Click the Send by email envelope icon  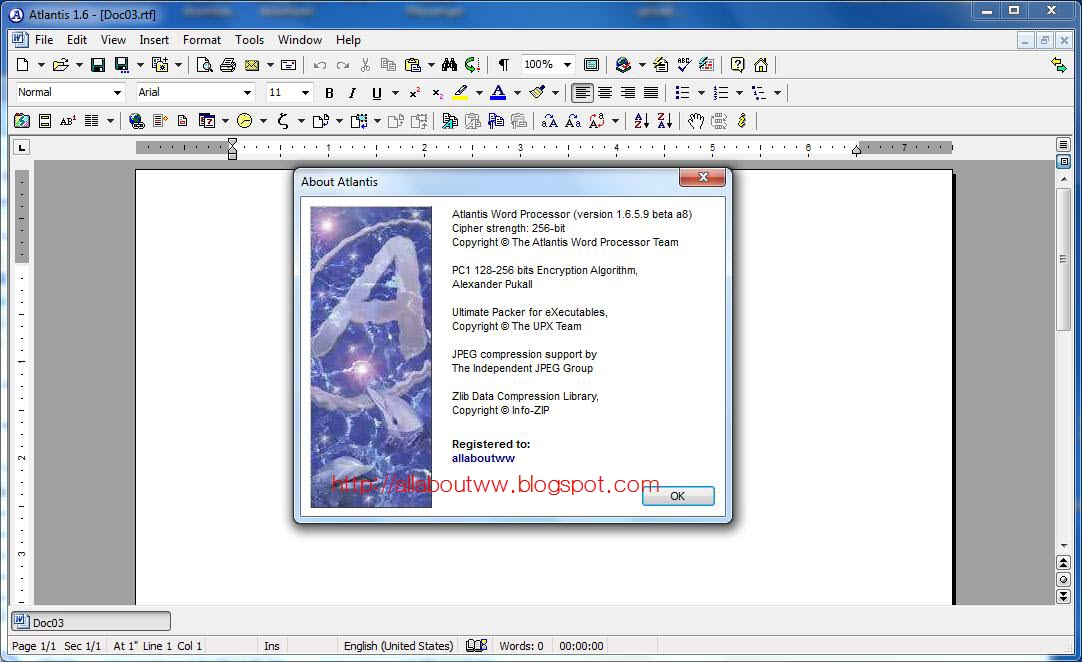252,65
